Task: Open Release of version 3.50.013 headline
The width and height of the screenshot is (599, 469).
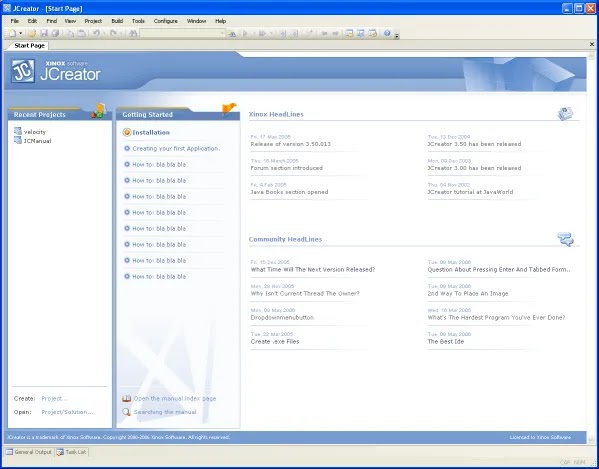Action: (290, 144)
